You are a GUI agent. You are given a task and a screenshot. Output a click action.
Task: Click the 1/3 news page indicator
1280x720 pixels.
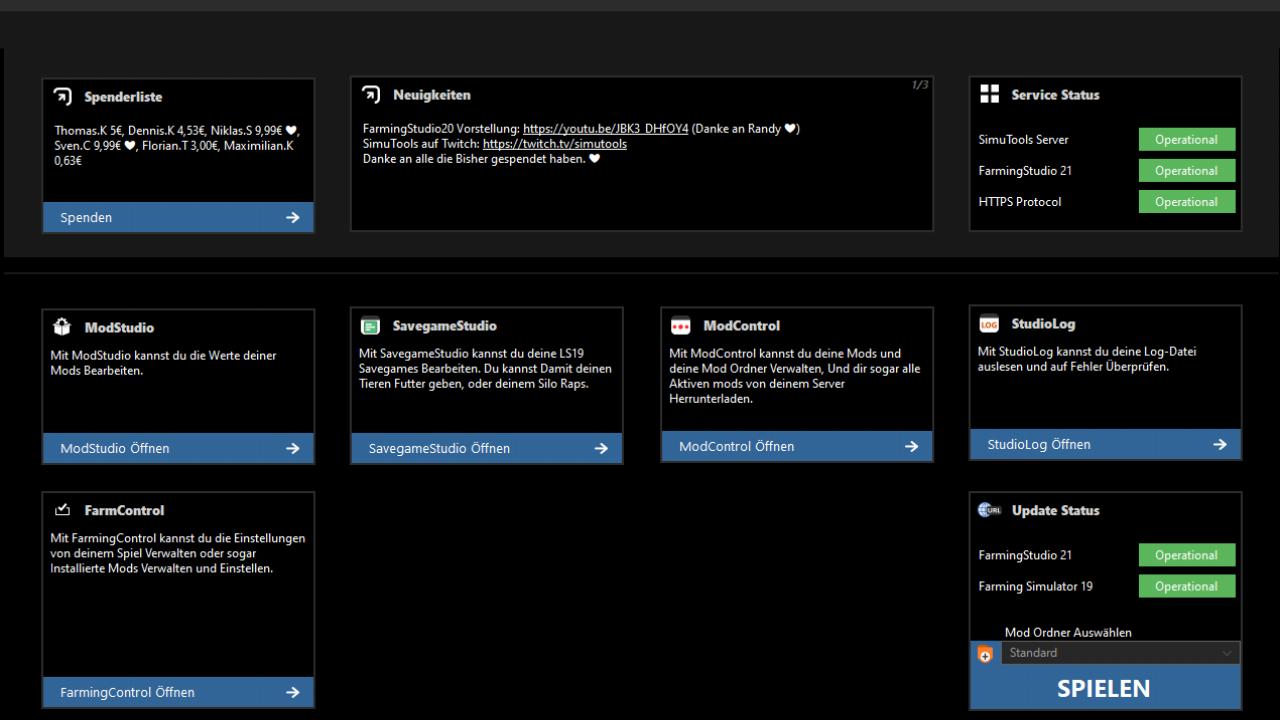[920, 85]
